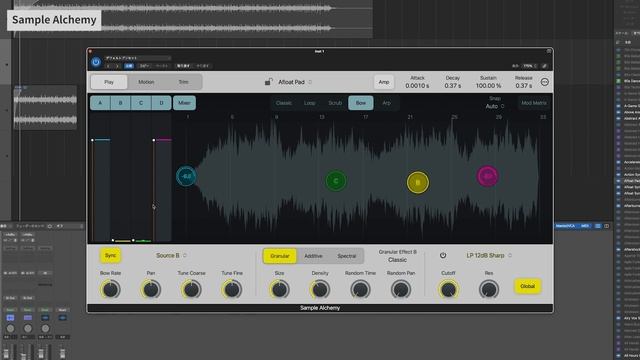Switch to Trim mode
This screenshot has height=360, width=640.
click(183, 82)
